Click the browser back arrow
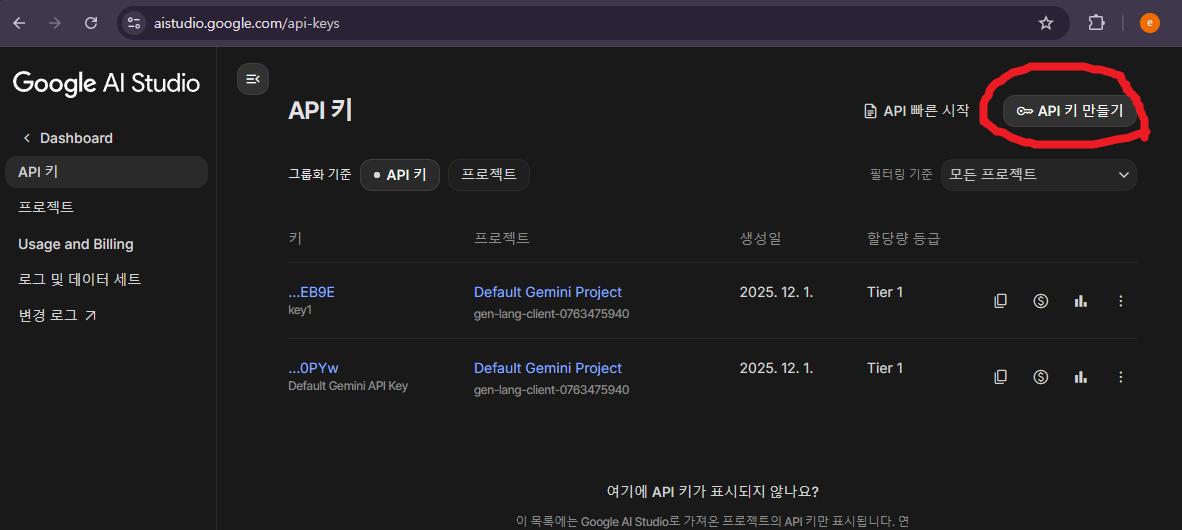 (20, 23)
